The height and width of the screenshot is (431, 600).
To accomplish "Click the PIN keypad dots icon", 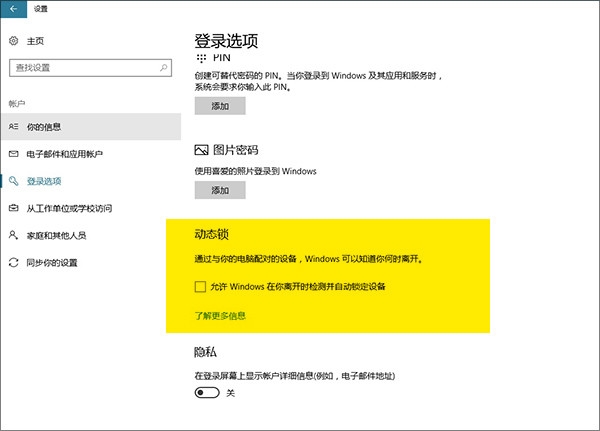I will pyautogui.click(x=200, y=59).
